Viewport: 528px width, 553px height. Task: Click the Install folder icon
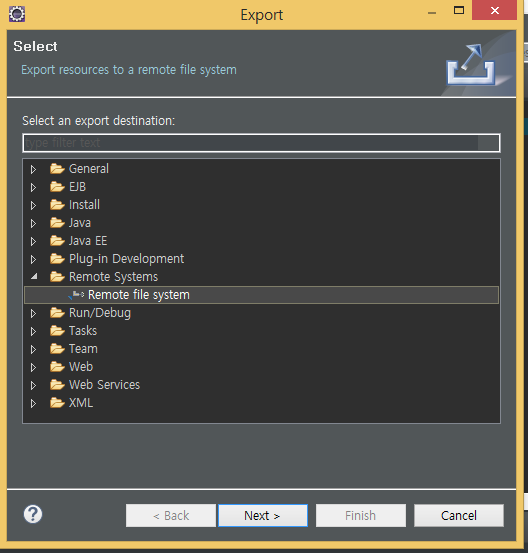pyautogui.click(x=57, y=205)
